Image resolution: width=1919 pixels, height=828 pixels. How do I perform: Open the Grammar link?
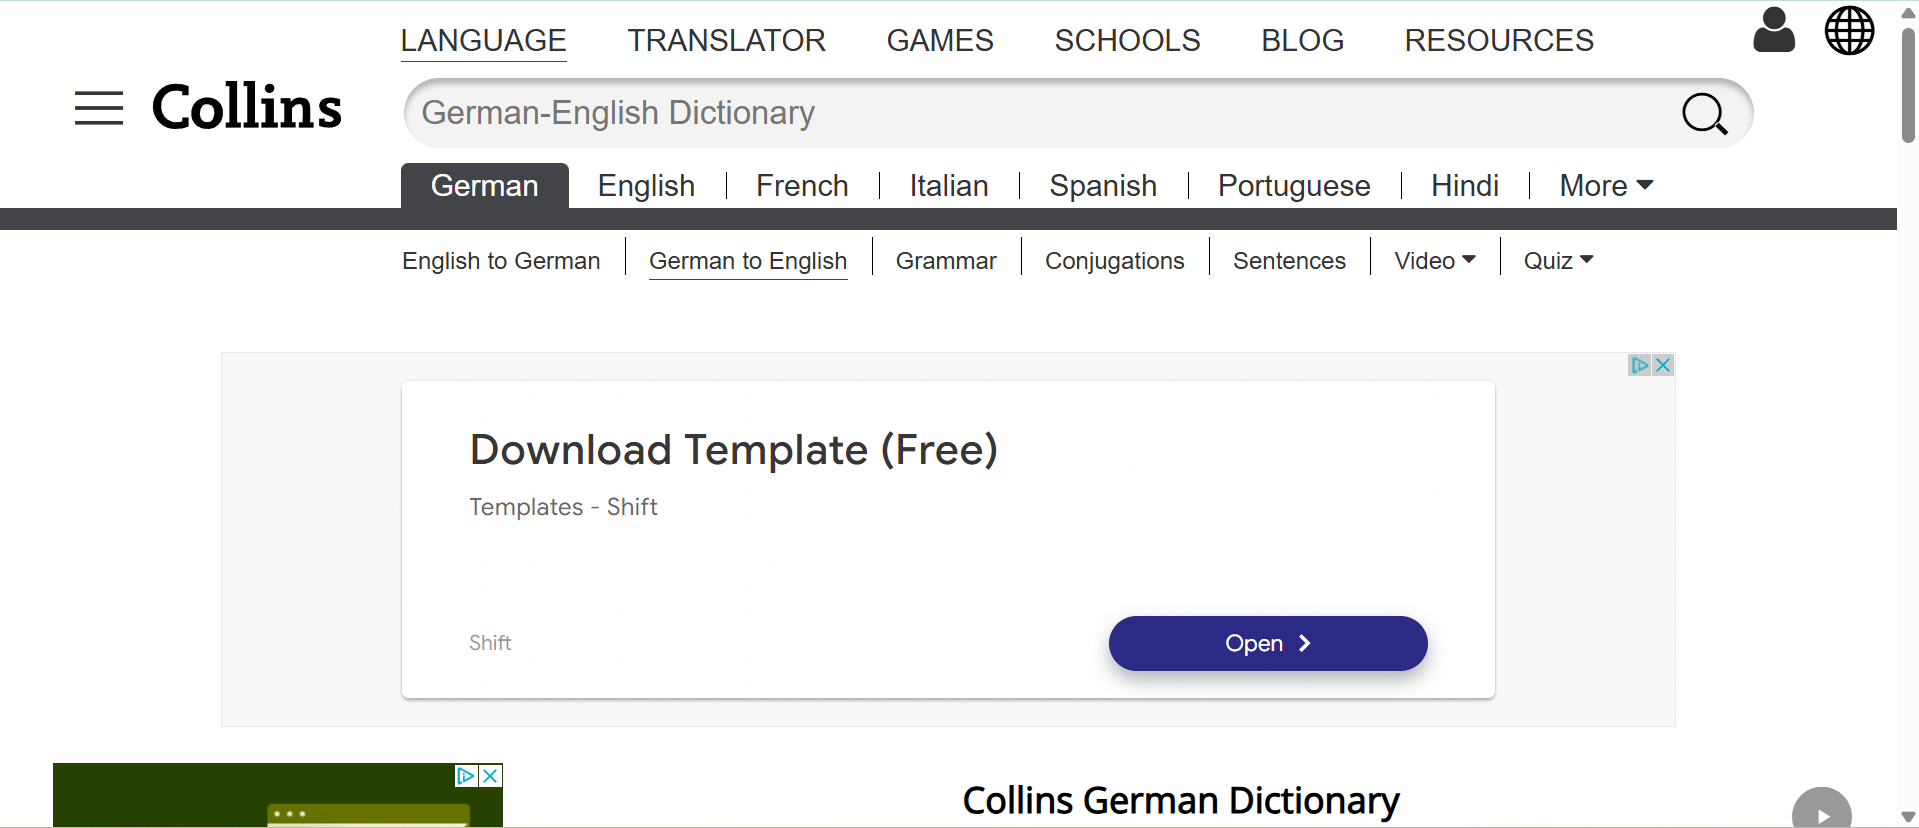[946, 261]
